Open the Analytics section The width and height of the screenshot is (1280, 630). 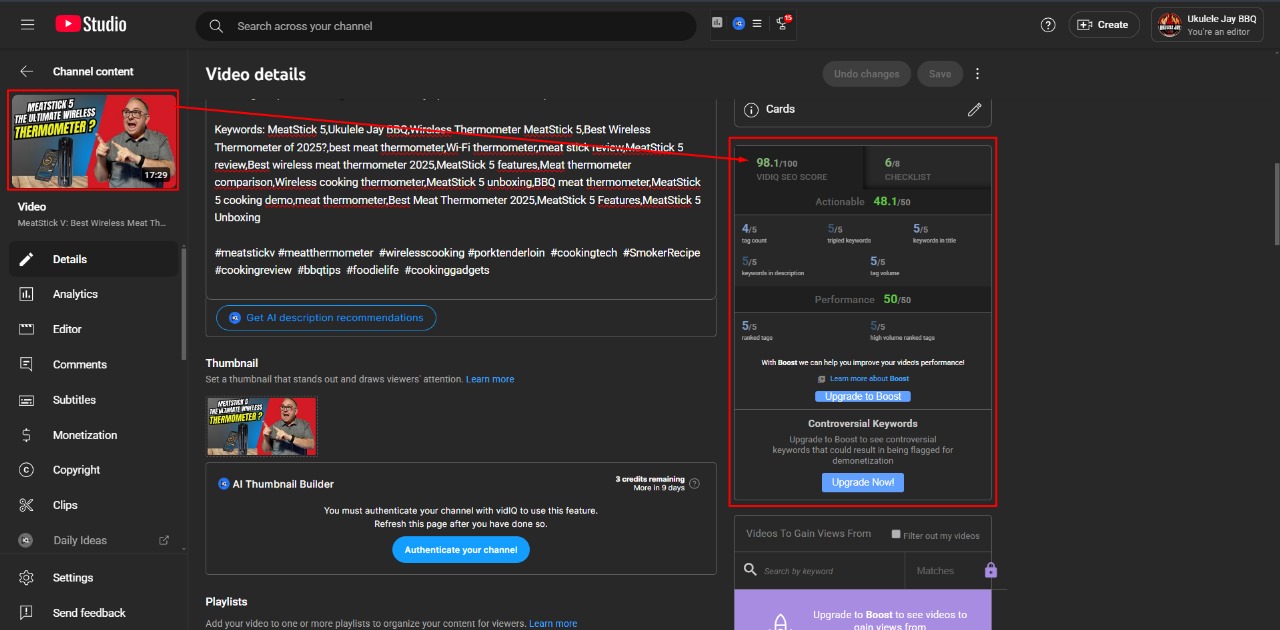pos(92,294)
